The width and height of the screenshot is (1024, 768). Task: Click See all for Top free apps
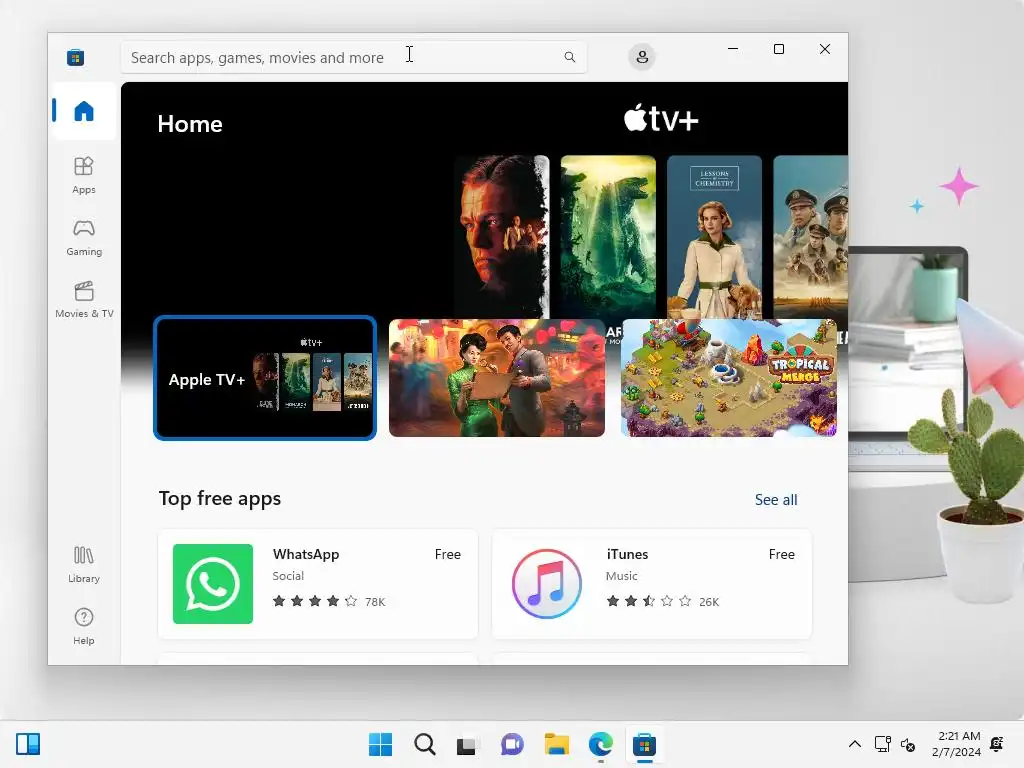776,500
